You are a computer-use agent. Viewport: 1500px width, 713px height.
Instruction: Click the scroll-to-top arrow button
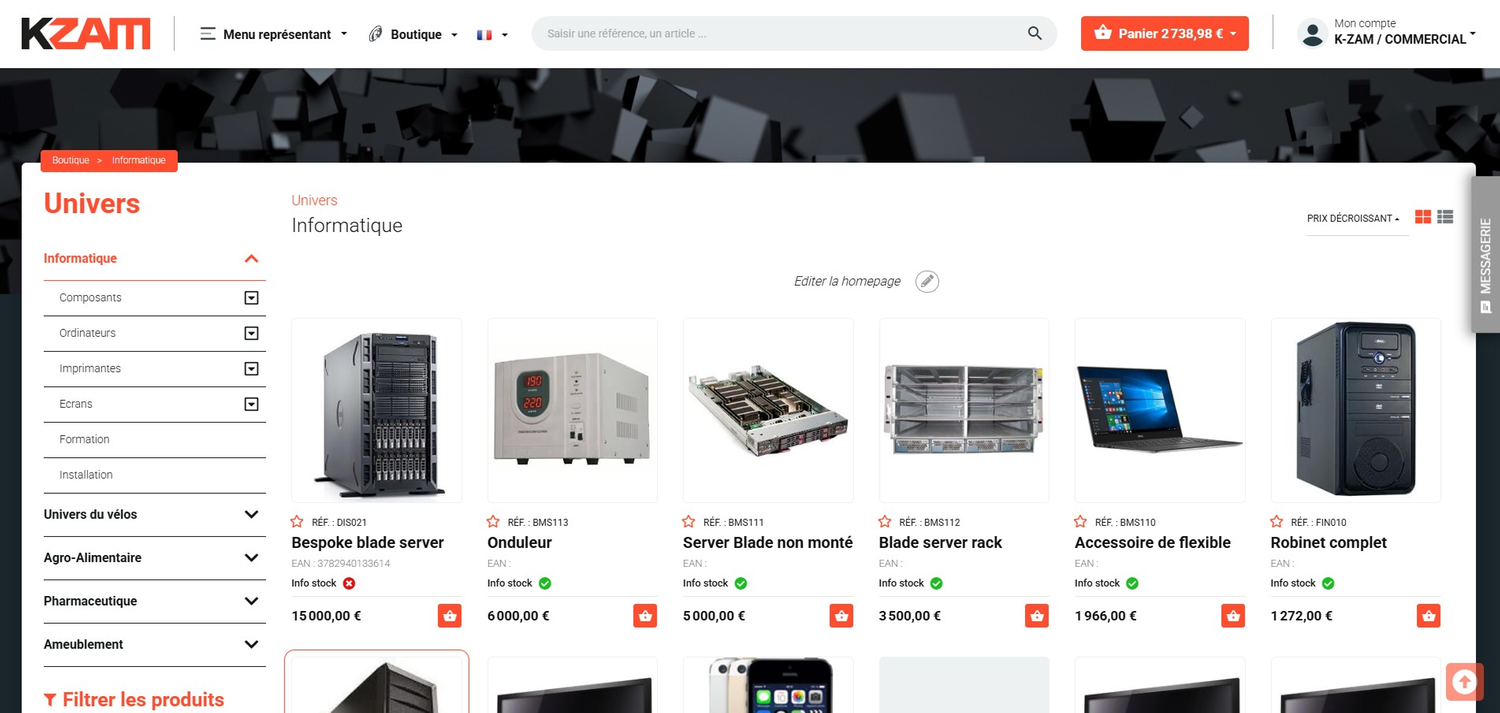(1464, 681)
